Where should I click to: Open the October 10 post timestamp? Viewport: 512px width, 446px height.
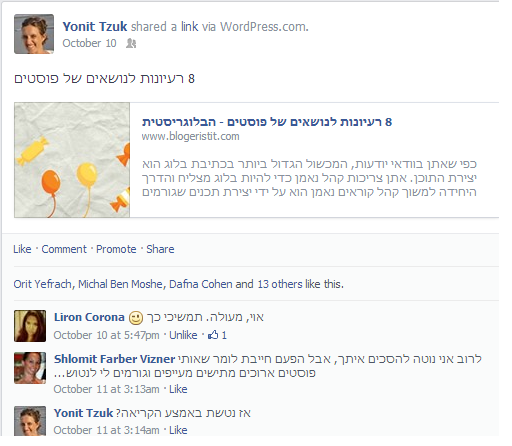(x=89, y=43)
